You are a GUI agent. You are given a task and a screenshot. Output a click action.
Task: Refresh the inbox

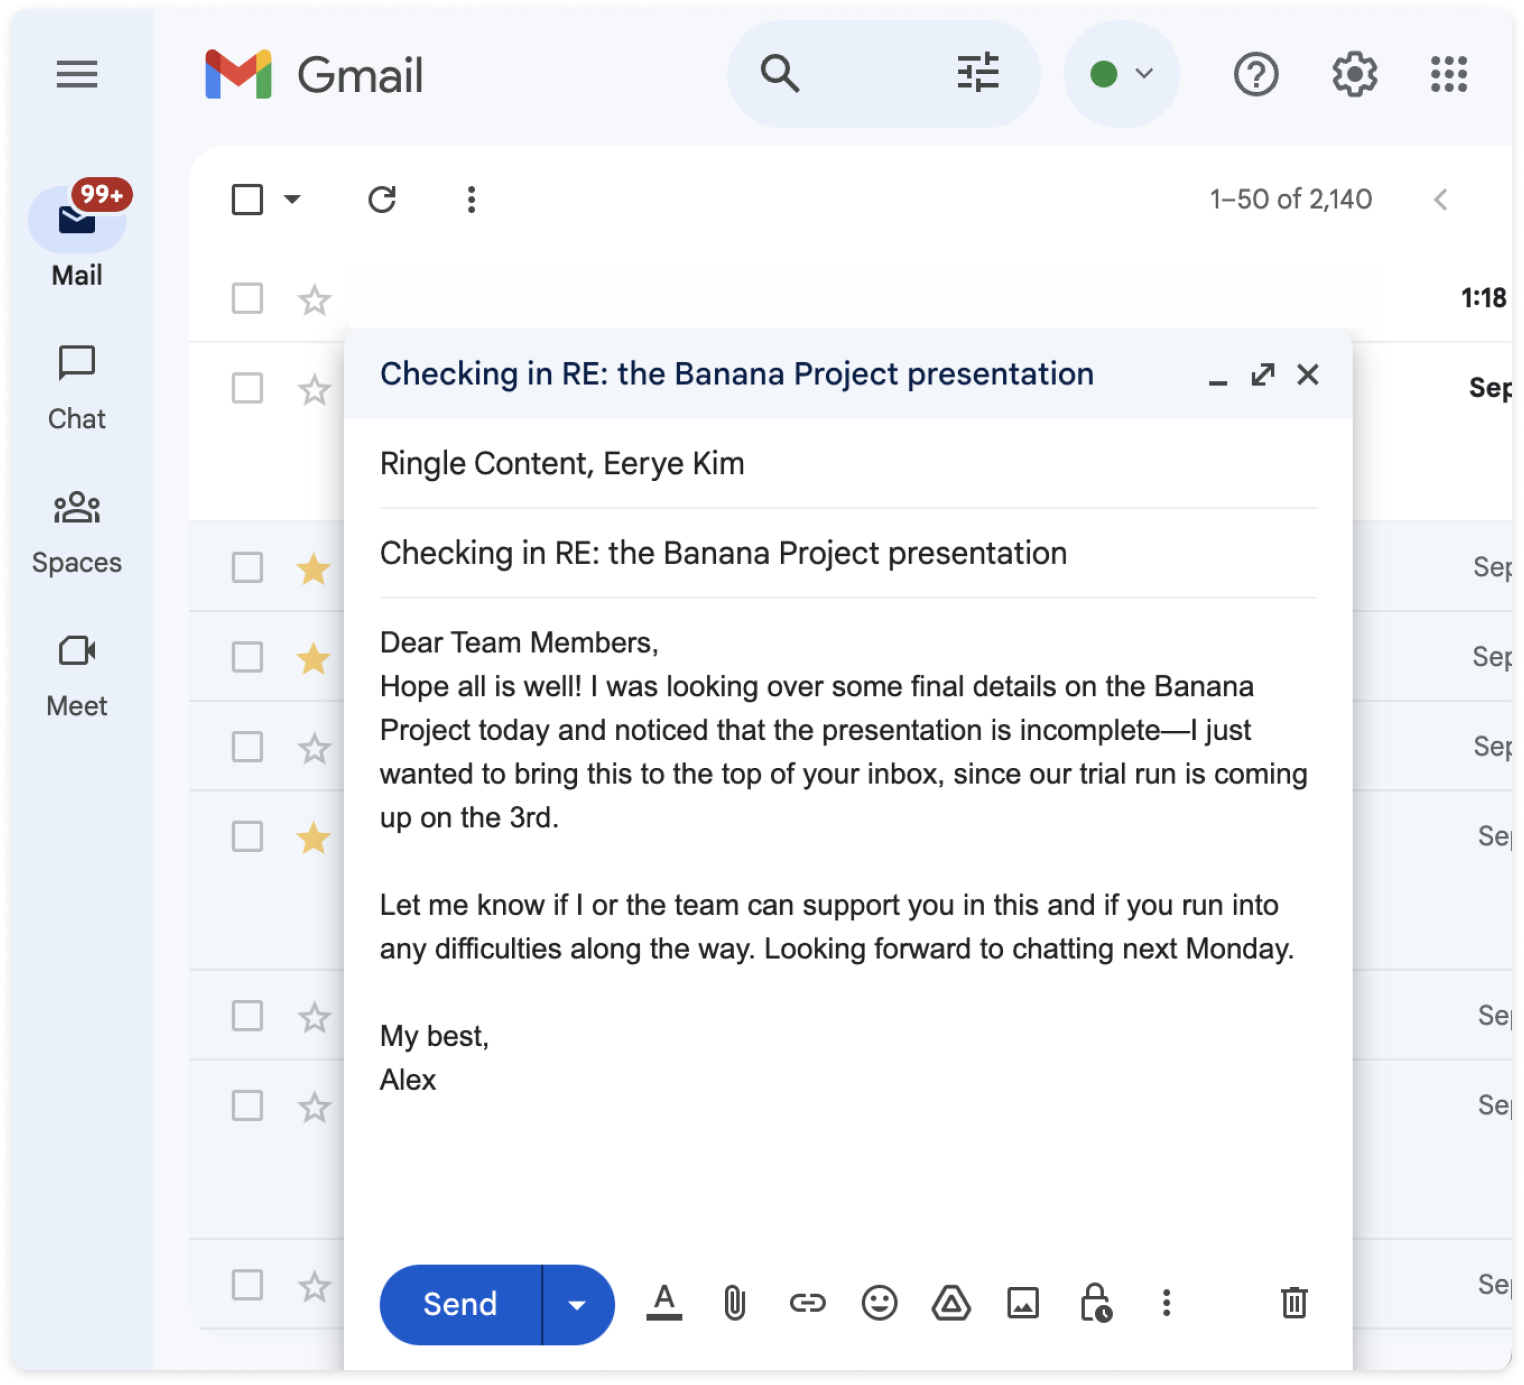point(382,200)
